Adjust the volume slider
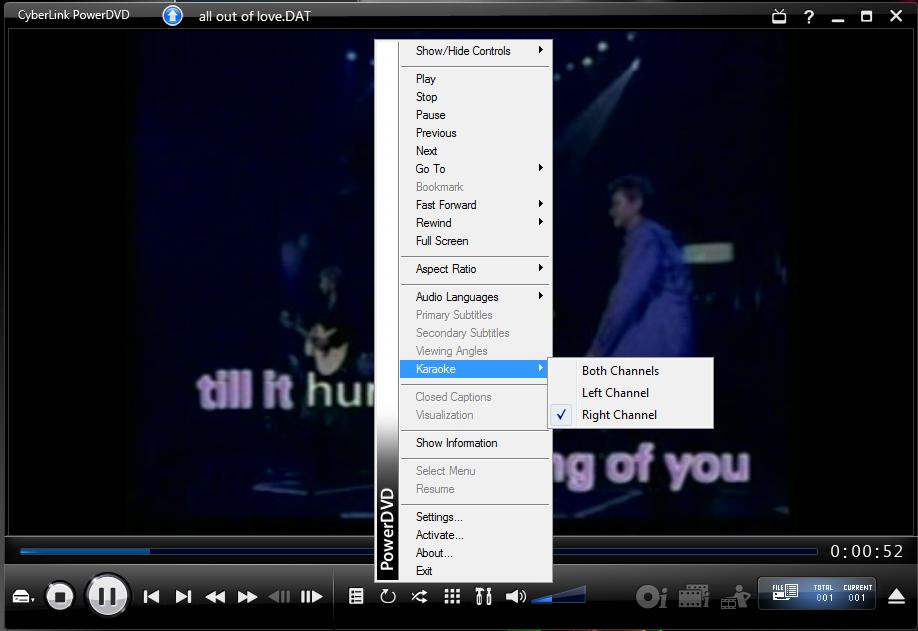This screenshot has width=918, height=631. pos(555,593)
